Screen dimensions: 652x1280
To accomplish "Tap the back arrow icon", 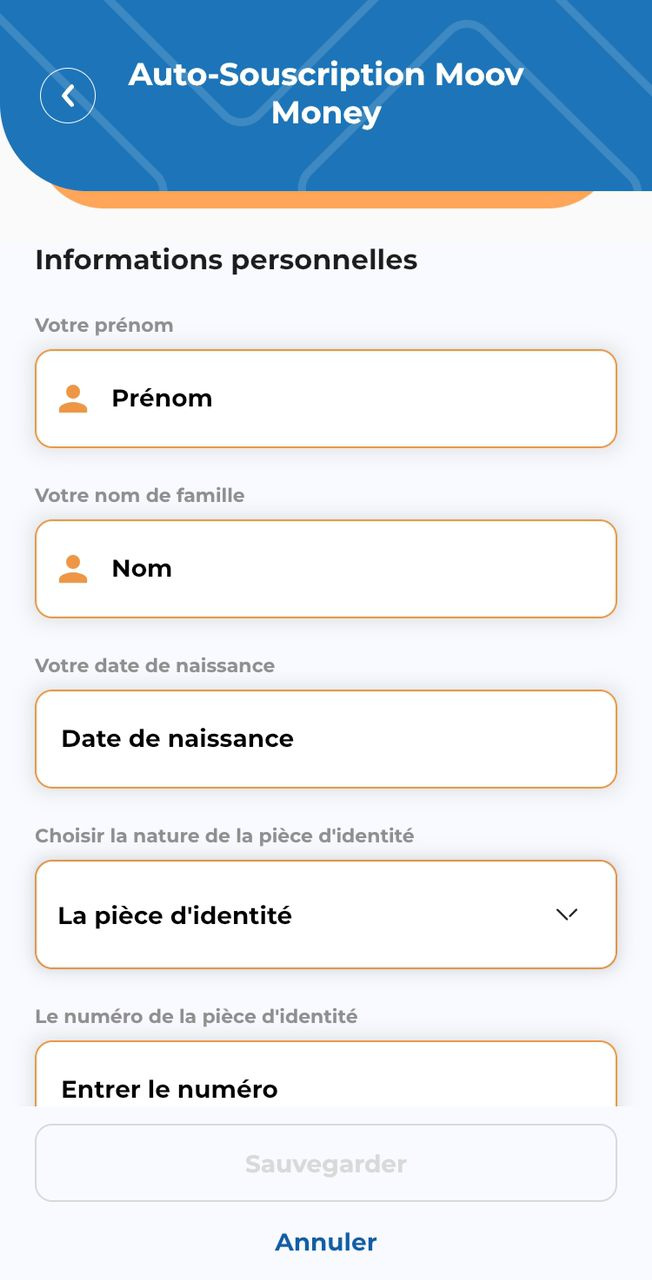I will click(68, 96).
